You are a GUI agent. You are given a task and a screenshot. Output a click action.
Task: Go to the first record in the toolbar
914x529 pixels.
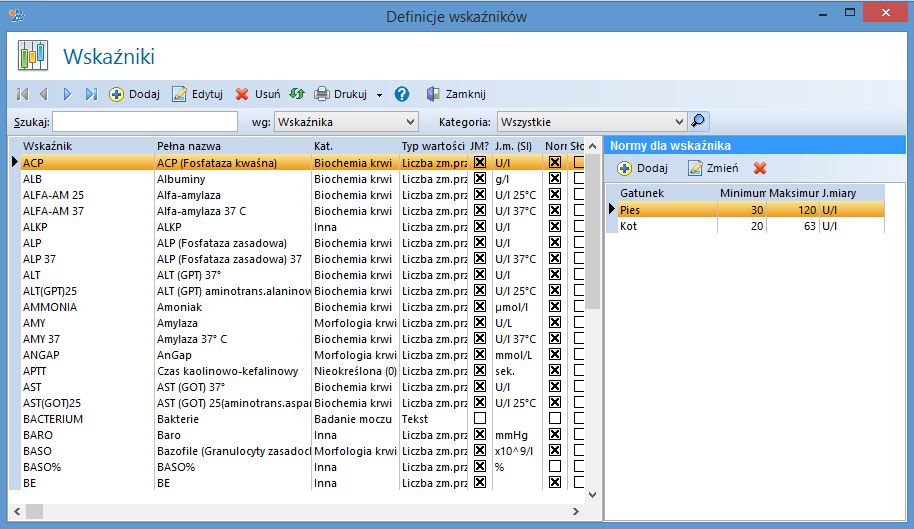point(23,94)
